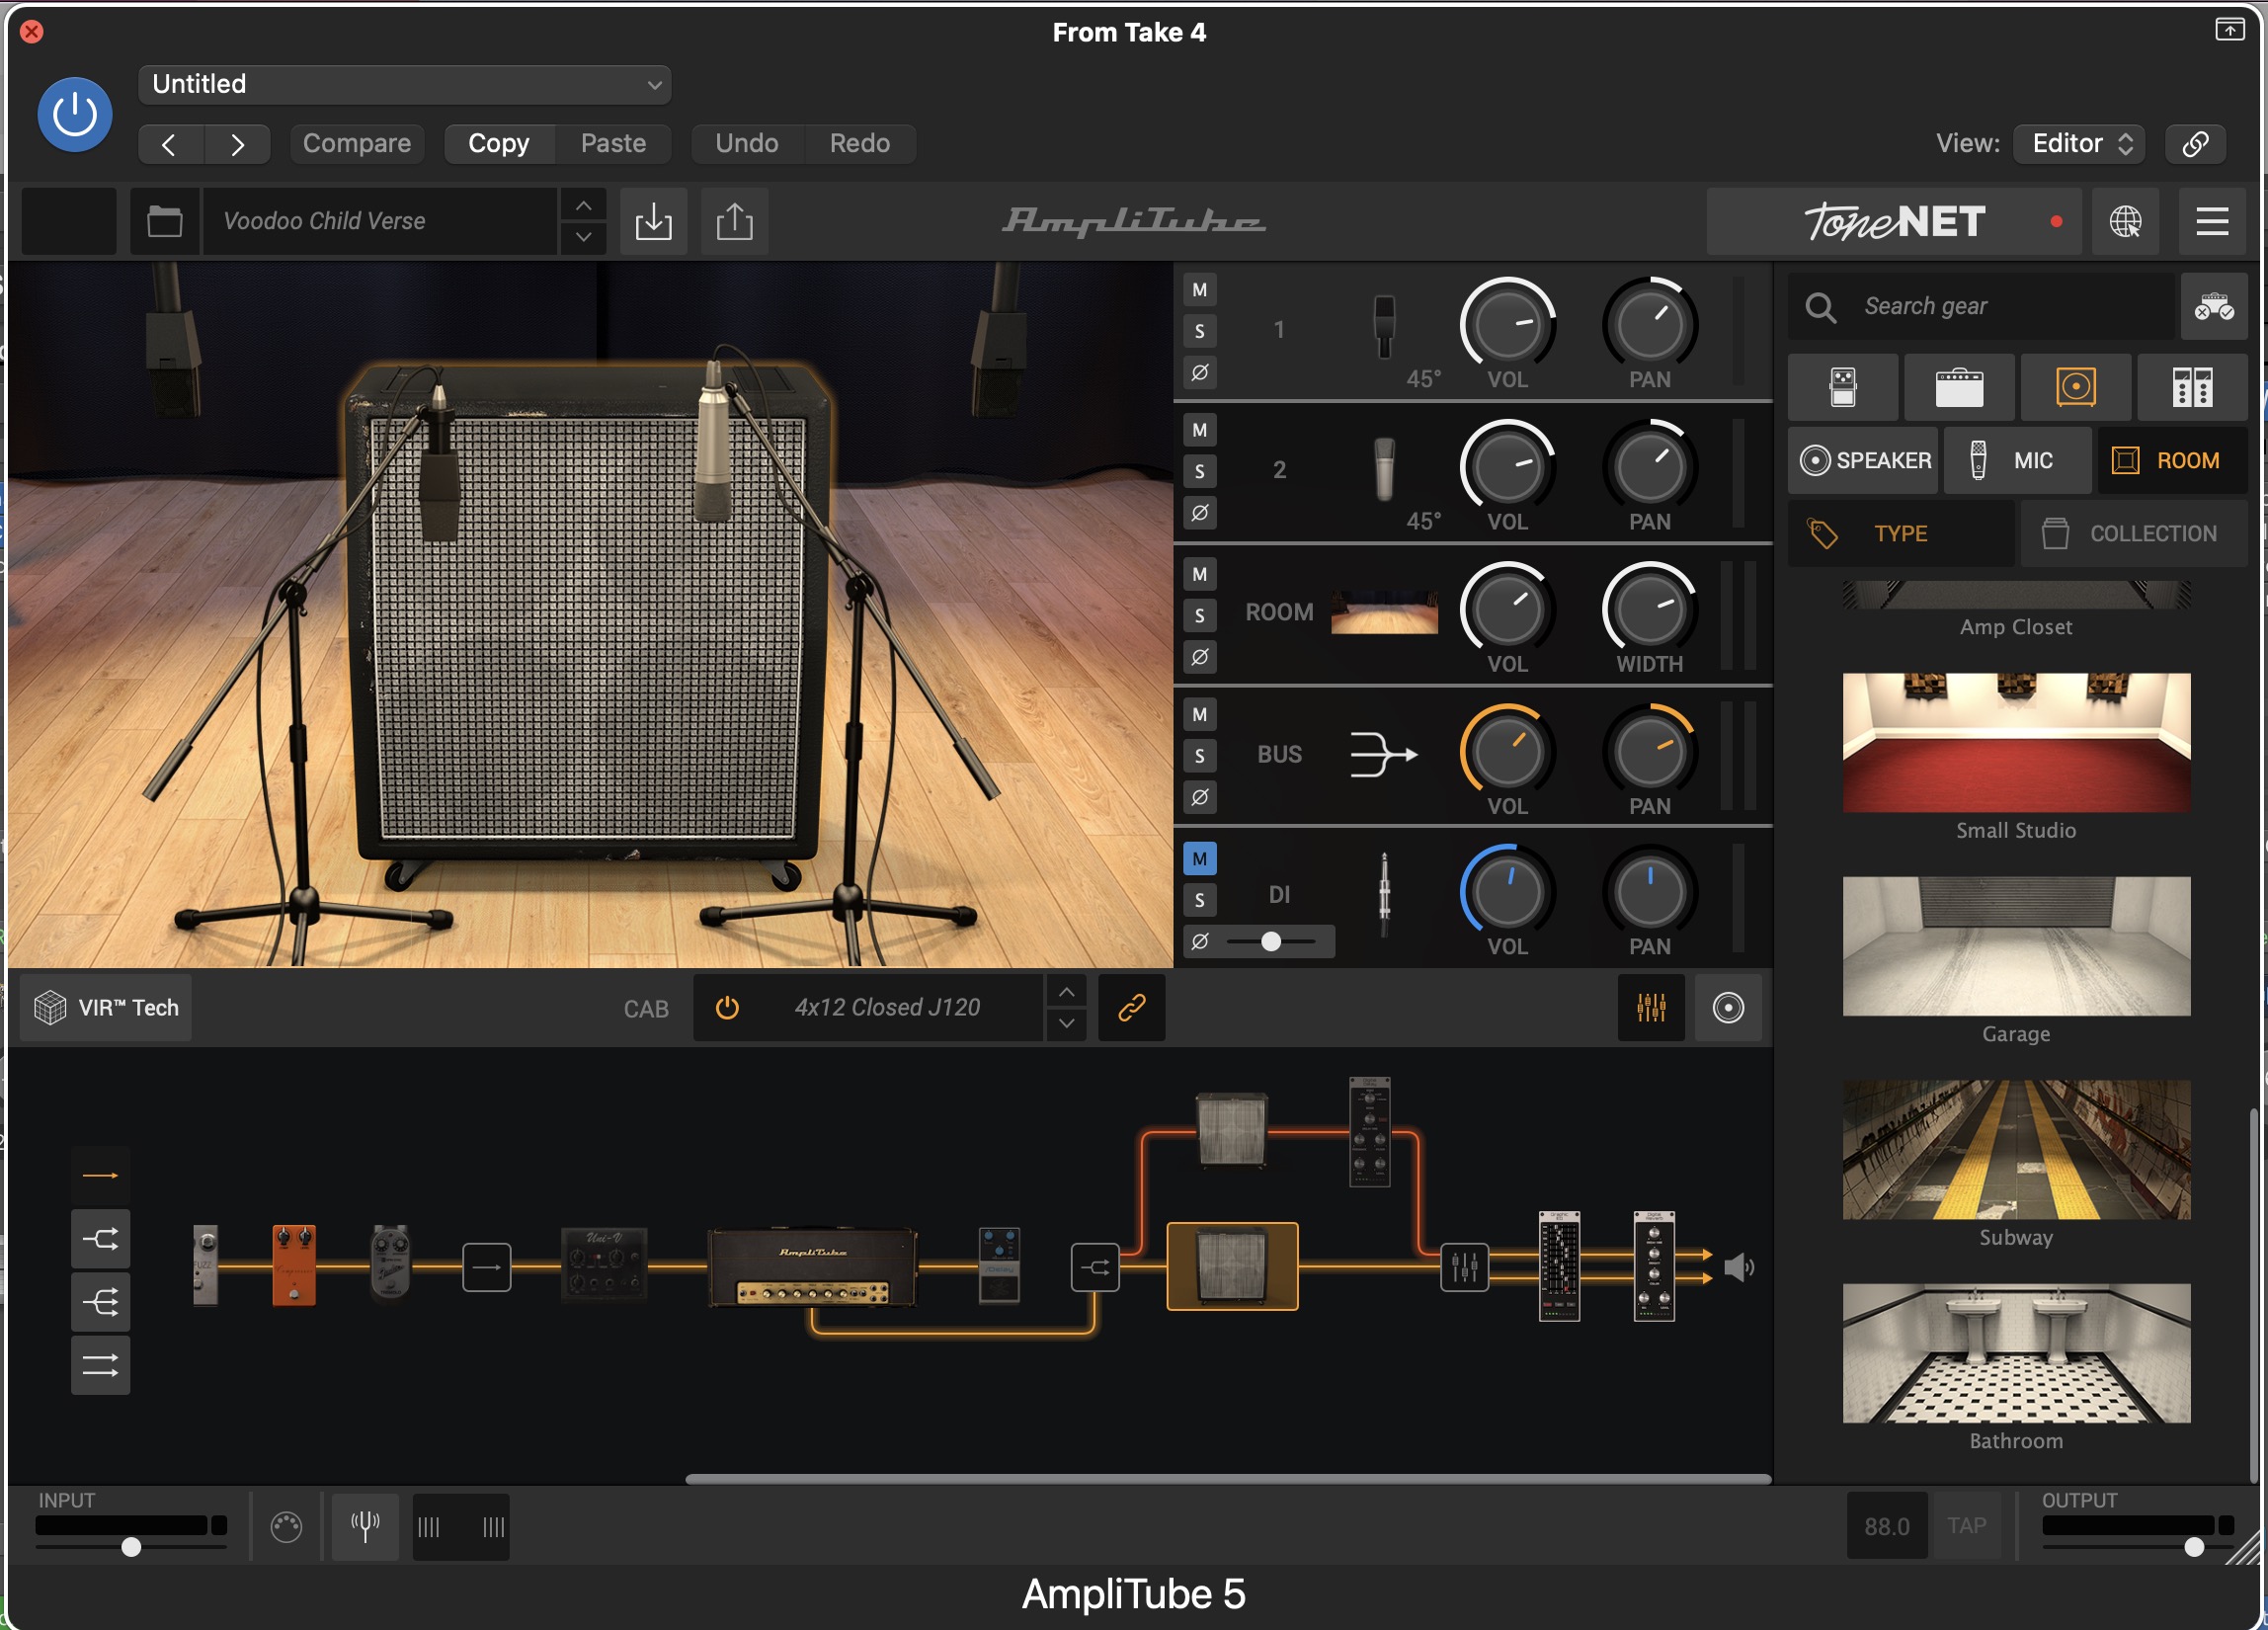Select next cabinet after 4x12 Closed J120

(1067, 1024)
